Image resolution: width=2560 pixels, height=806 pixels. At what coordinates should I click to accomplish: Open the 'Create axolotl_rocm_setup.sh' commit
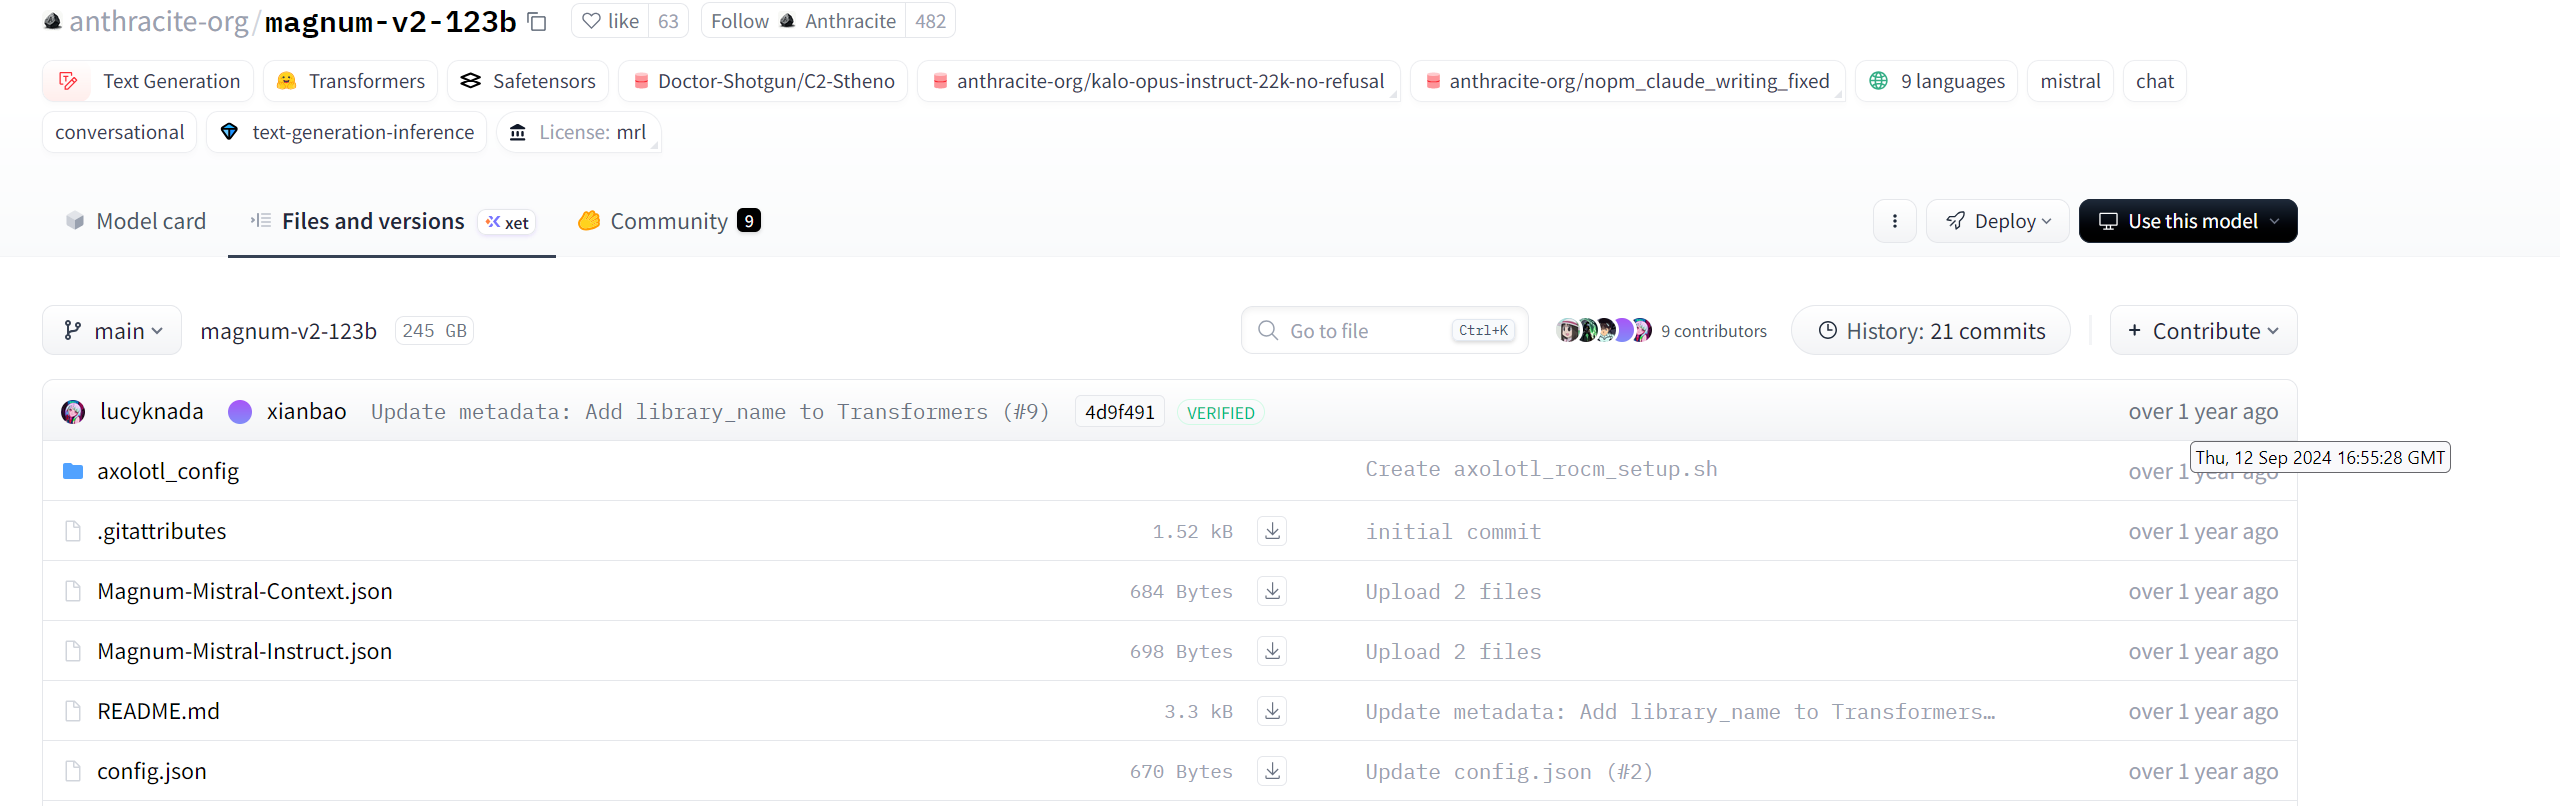1541,469
